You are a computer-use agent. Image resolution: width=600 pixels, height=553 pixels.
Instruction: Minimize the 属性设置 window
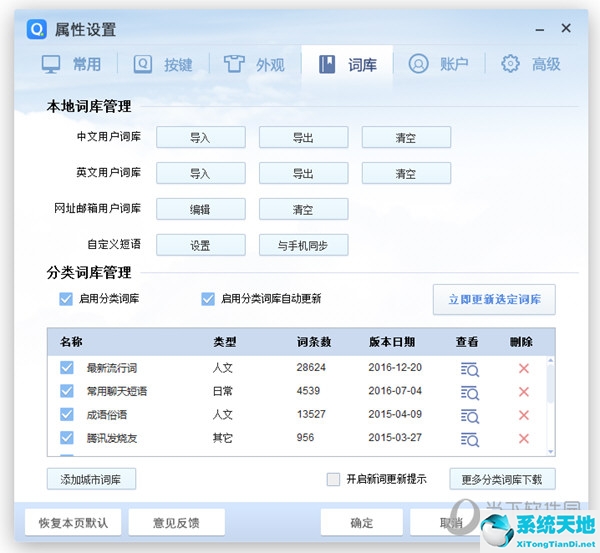tap(540, 29)
